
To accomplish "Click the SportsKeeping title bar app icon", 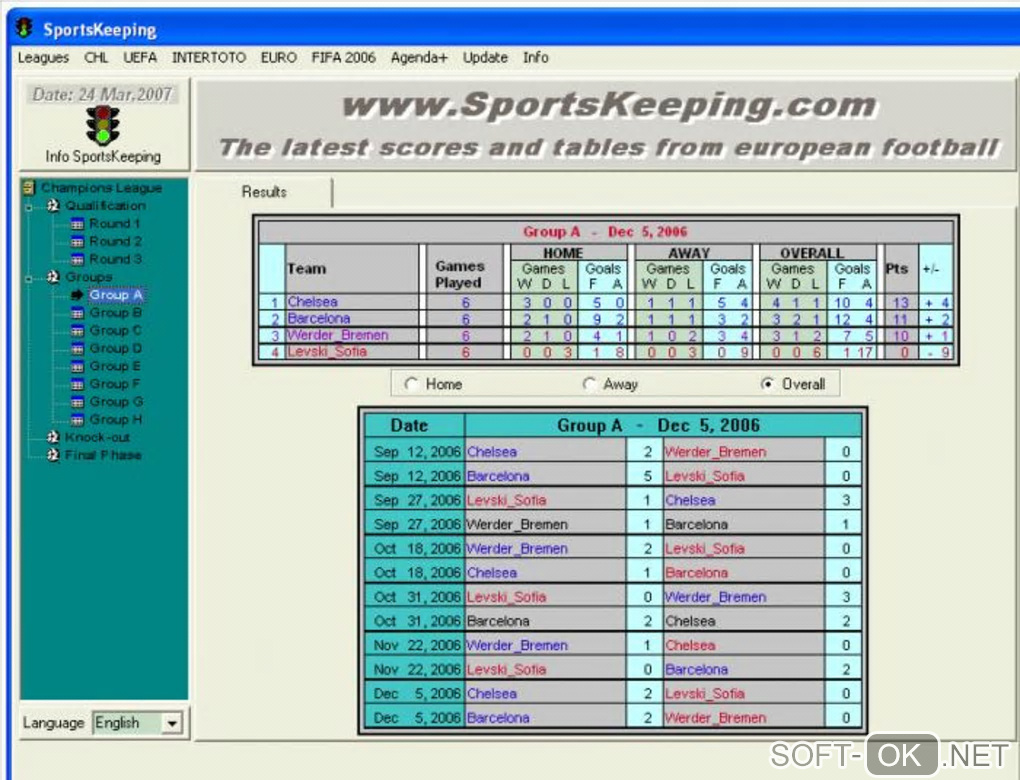I will (x=24, y=28).
